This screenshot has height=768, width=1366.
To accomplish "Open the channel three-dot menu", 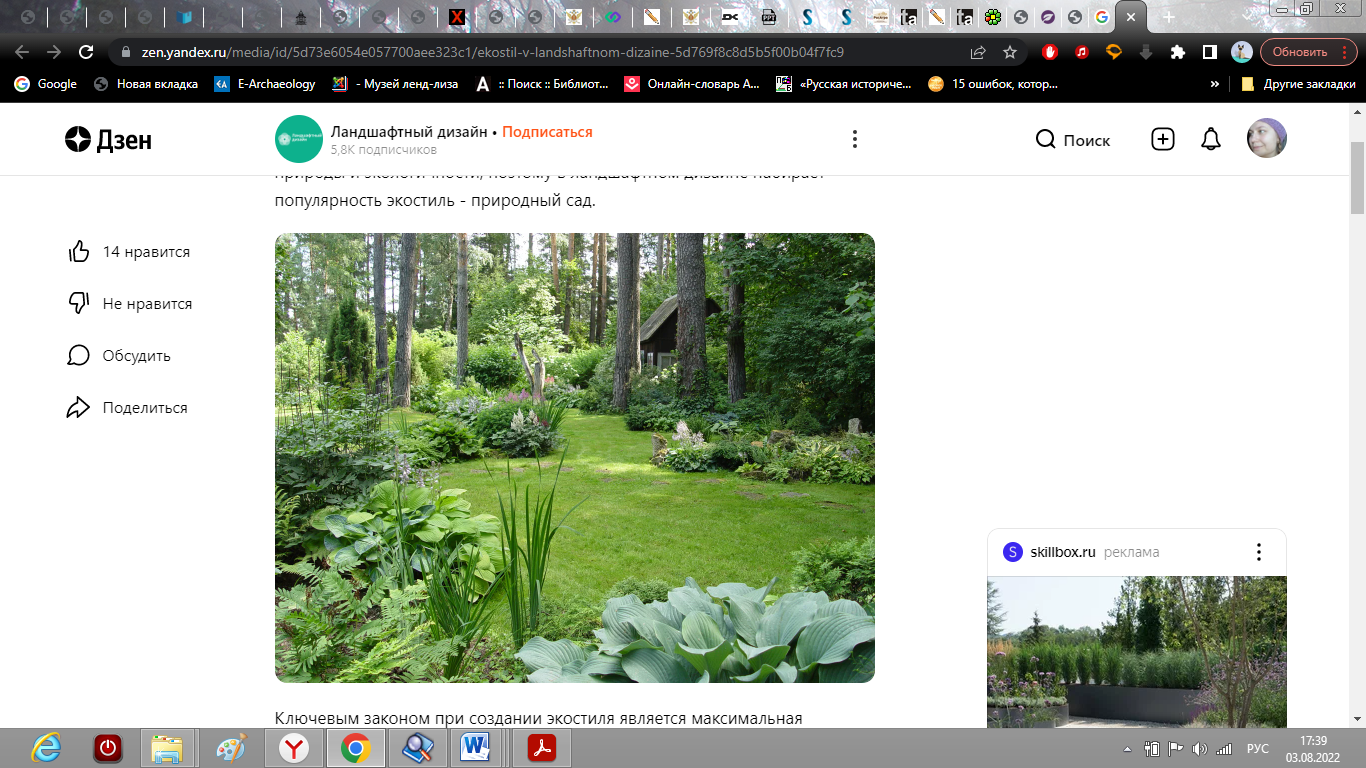I will click(854, 139).
